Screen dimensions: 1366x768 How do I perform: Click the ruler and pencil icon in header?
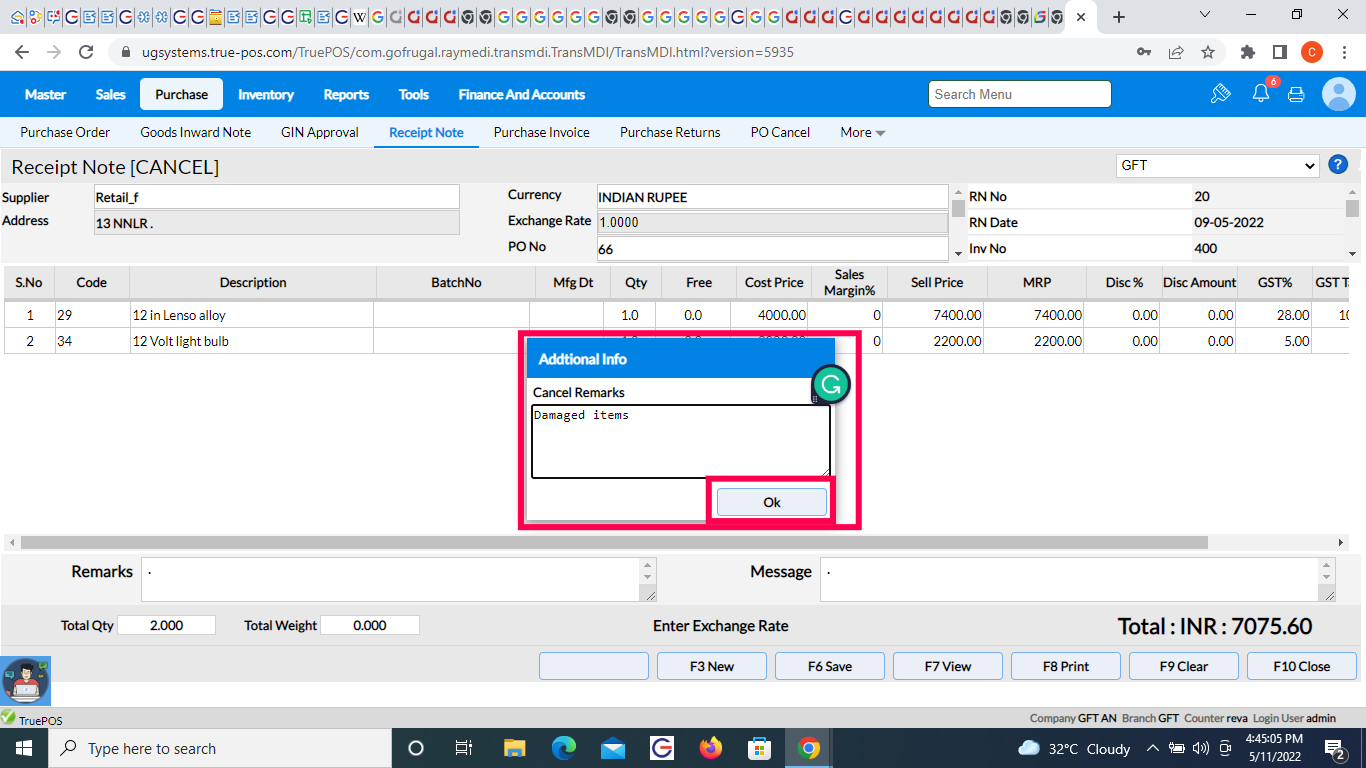tap(1220, 94)
